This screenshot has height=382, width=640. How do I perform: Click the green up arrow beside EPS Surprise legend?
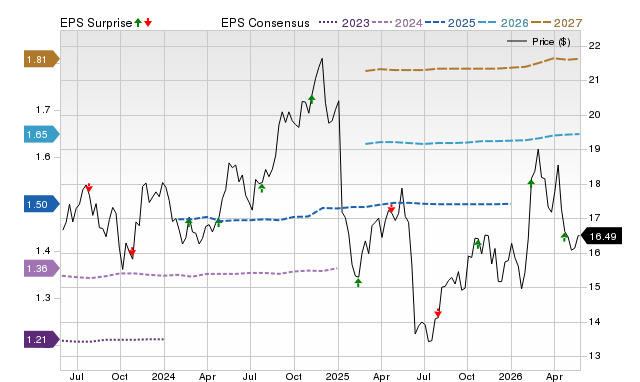[x=138, y=23]
